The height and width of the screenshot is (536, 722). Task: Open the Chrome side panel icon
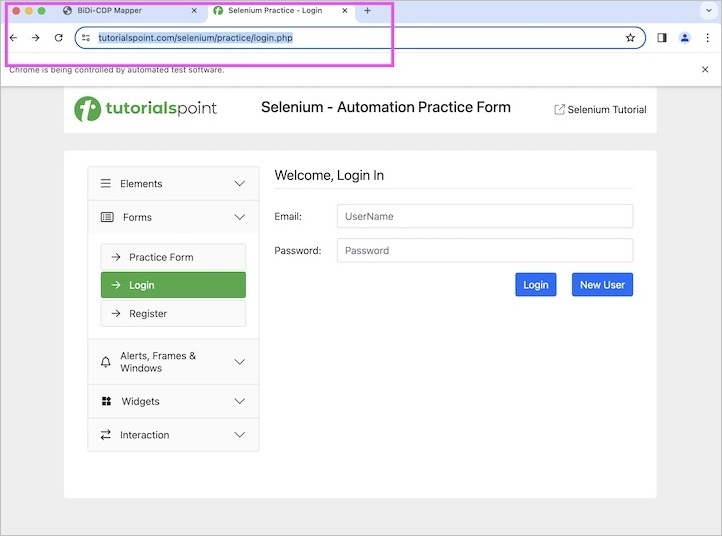pyautogui.click(x=662, y=38)
